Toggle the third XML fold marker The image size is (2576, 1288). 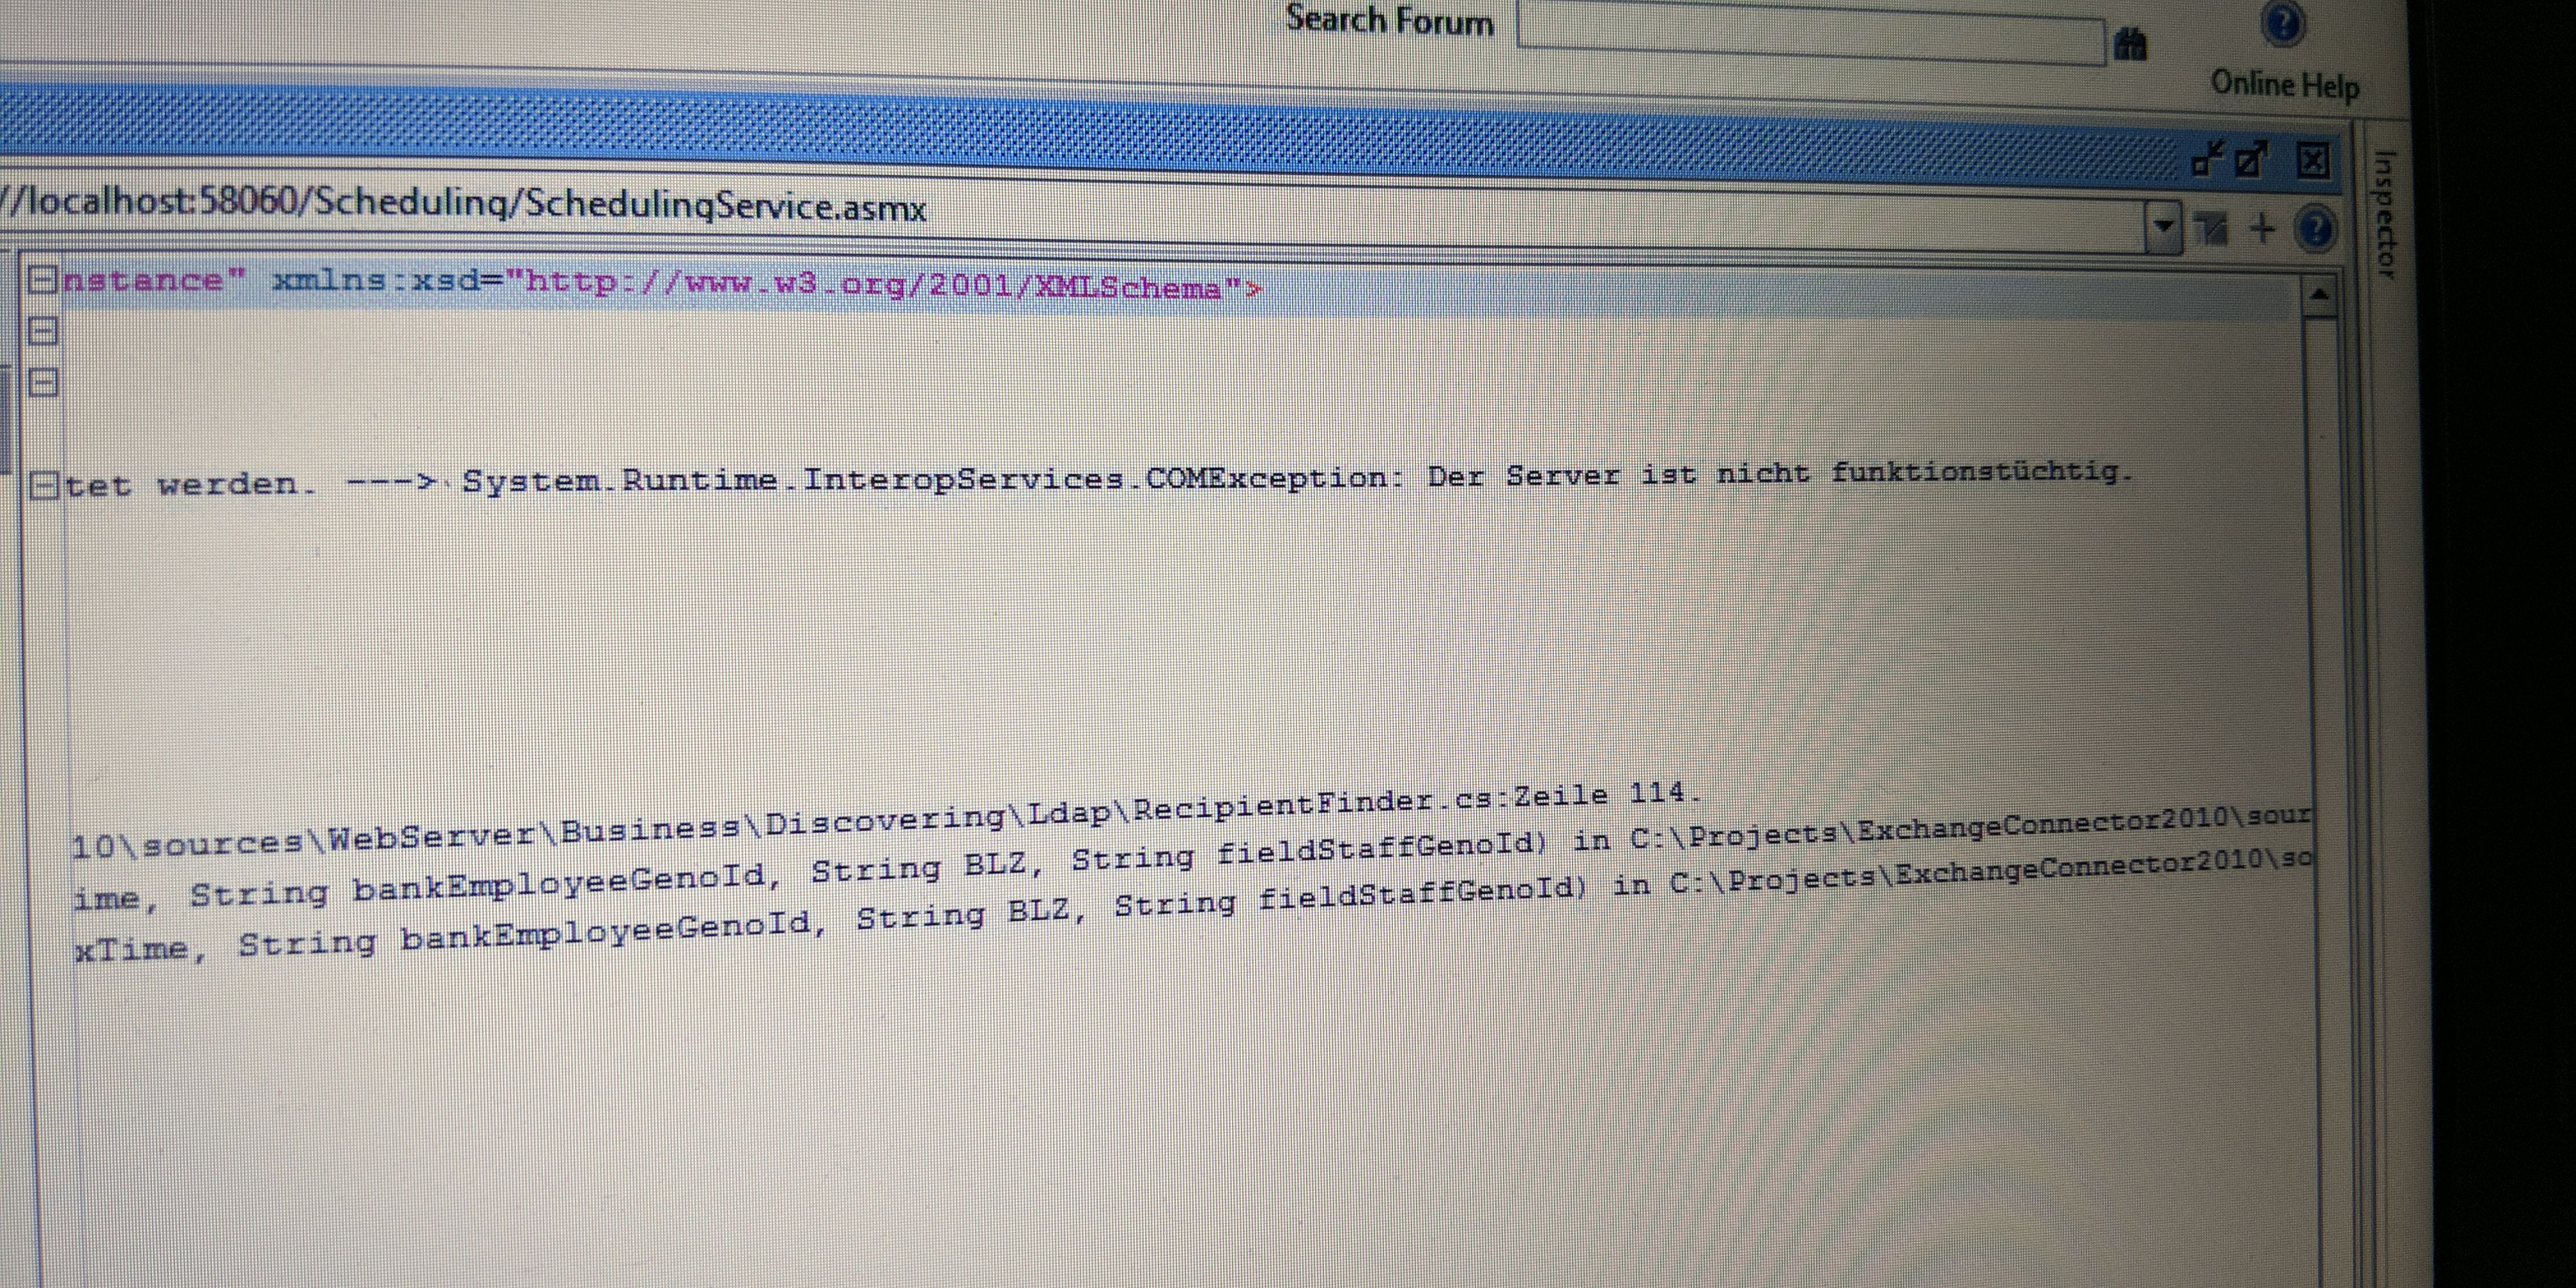click(x=42, y=382)
